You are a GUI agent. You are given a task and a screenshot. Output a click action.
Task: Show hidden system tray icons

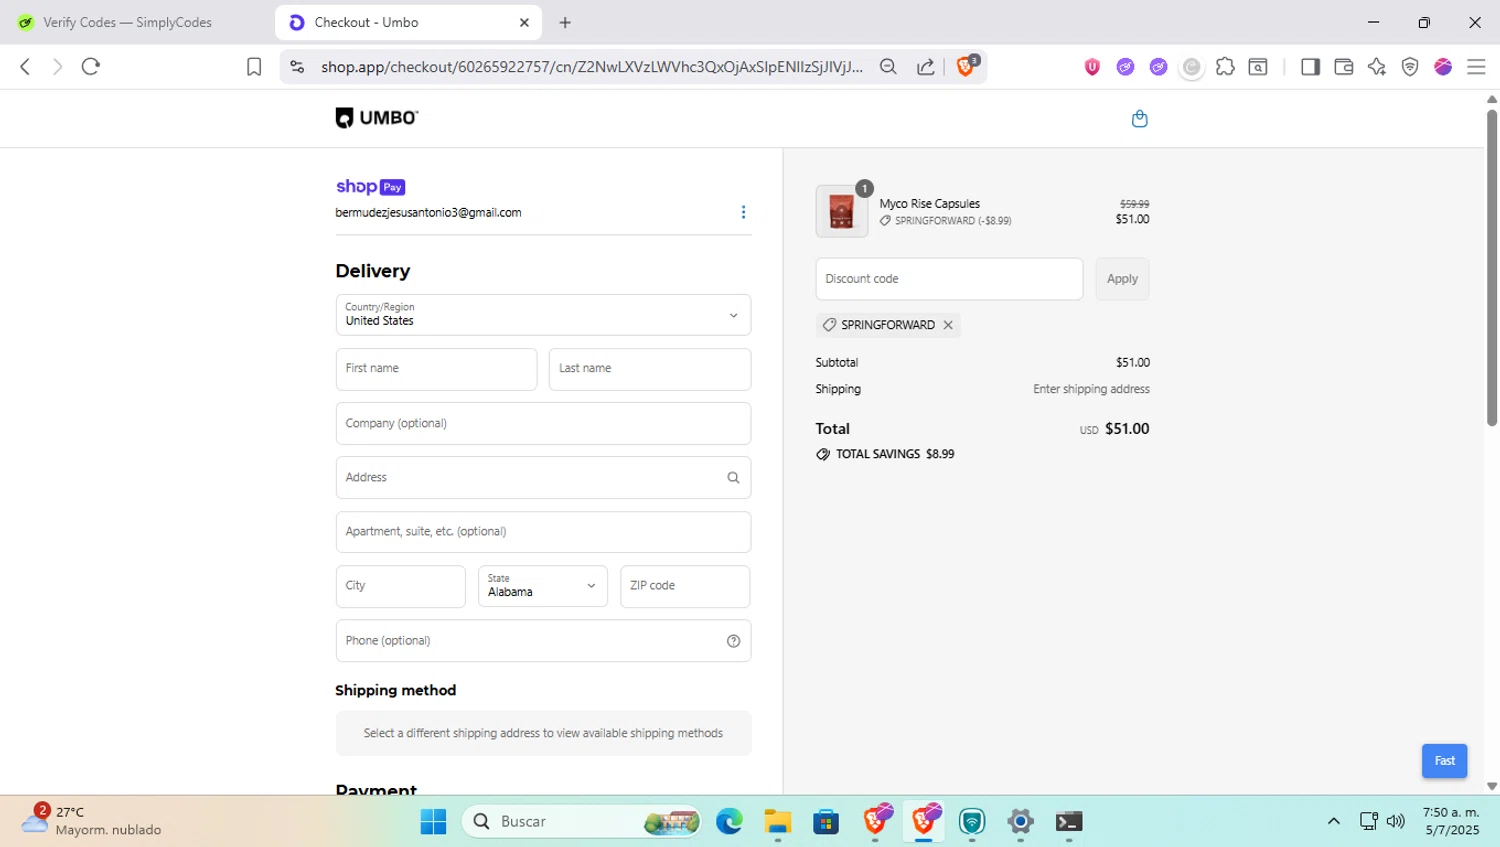tap(1333, 821)
